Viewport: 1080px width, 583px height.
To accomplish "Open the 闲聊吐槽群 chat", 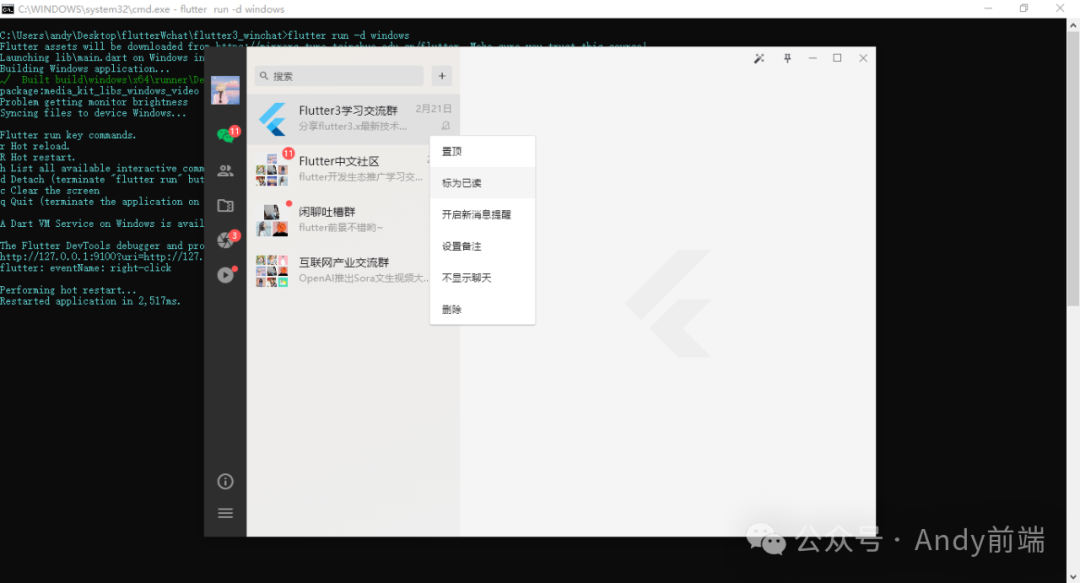I will pyautogui.click(x=338, y=220).
